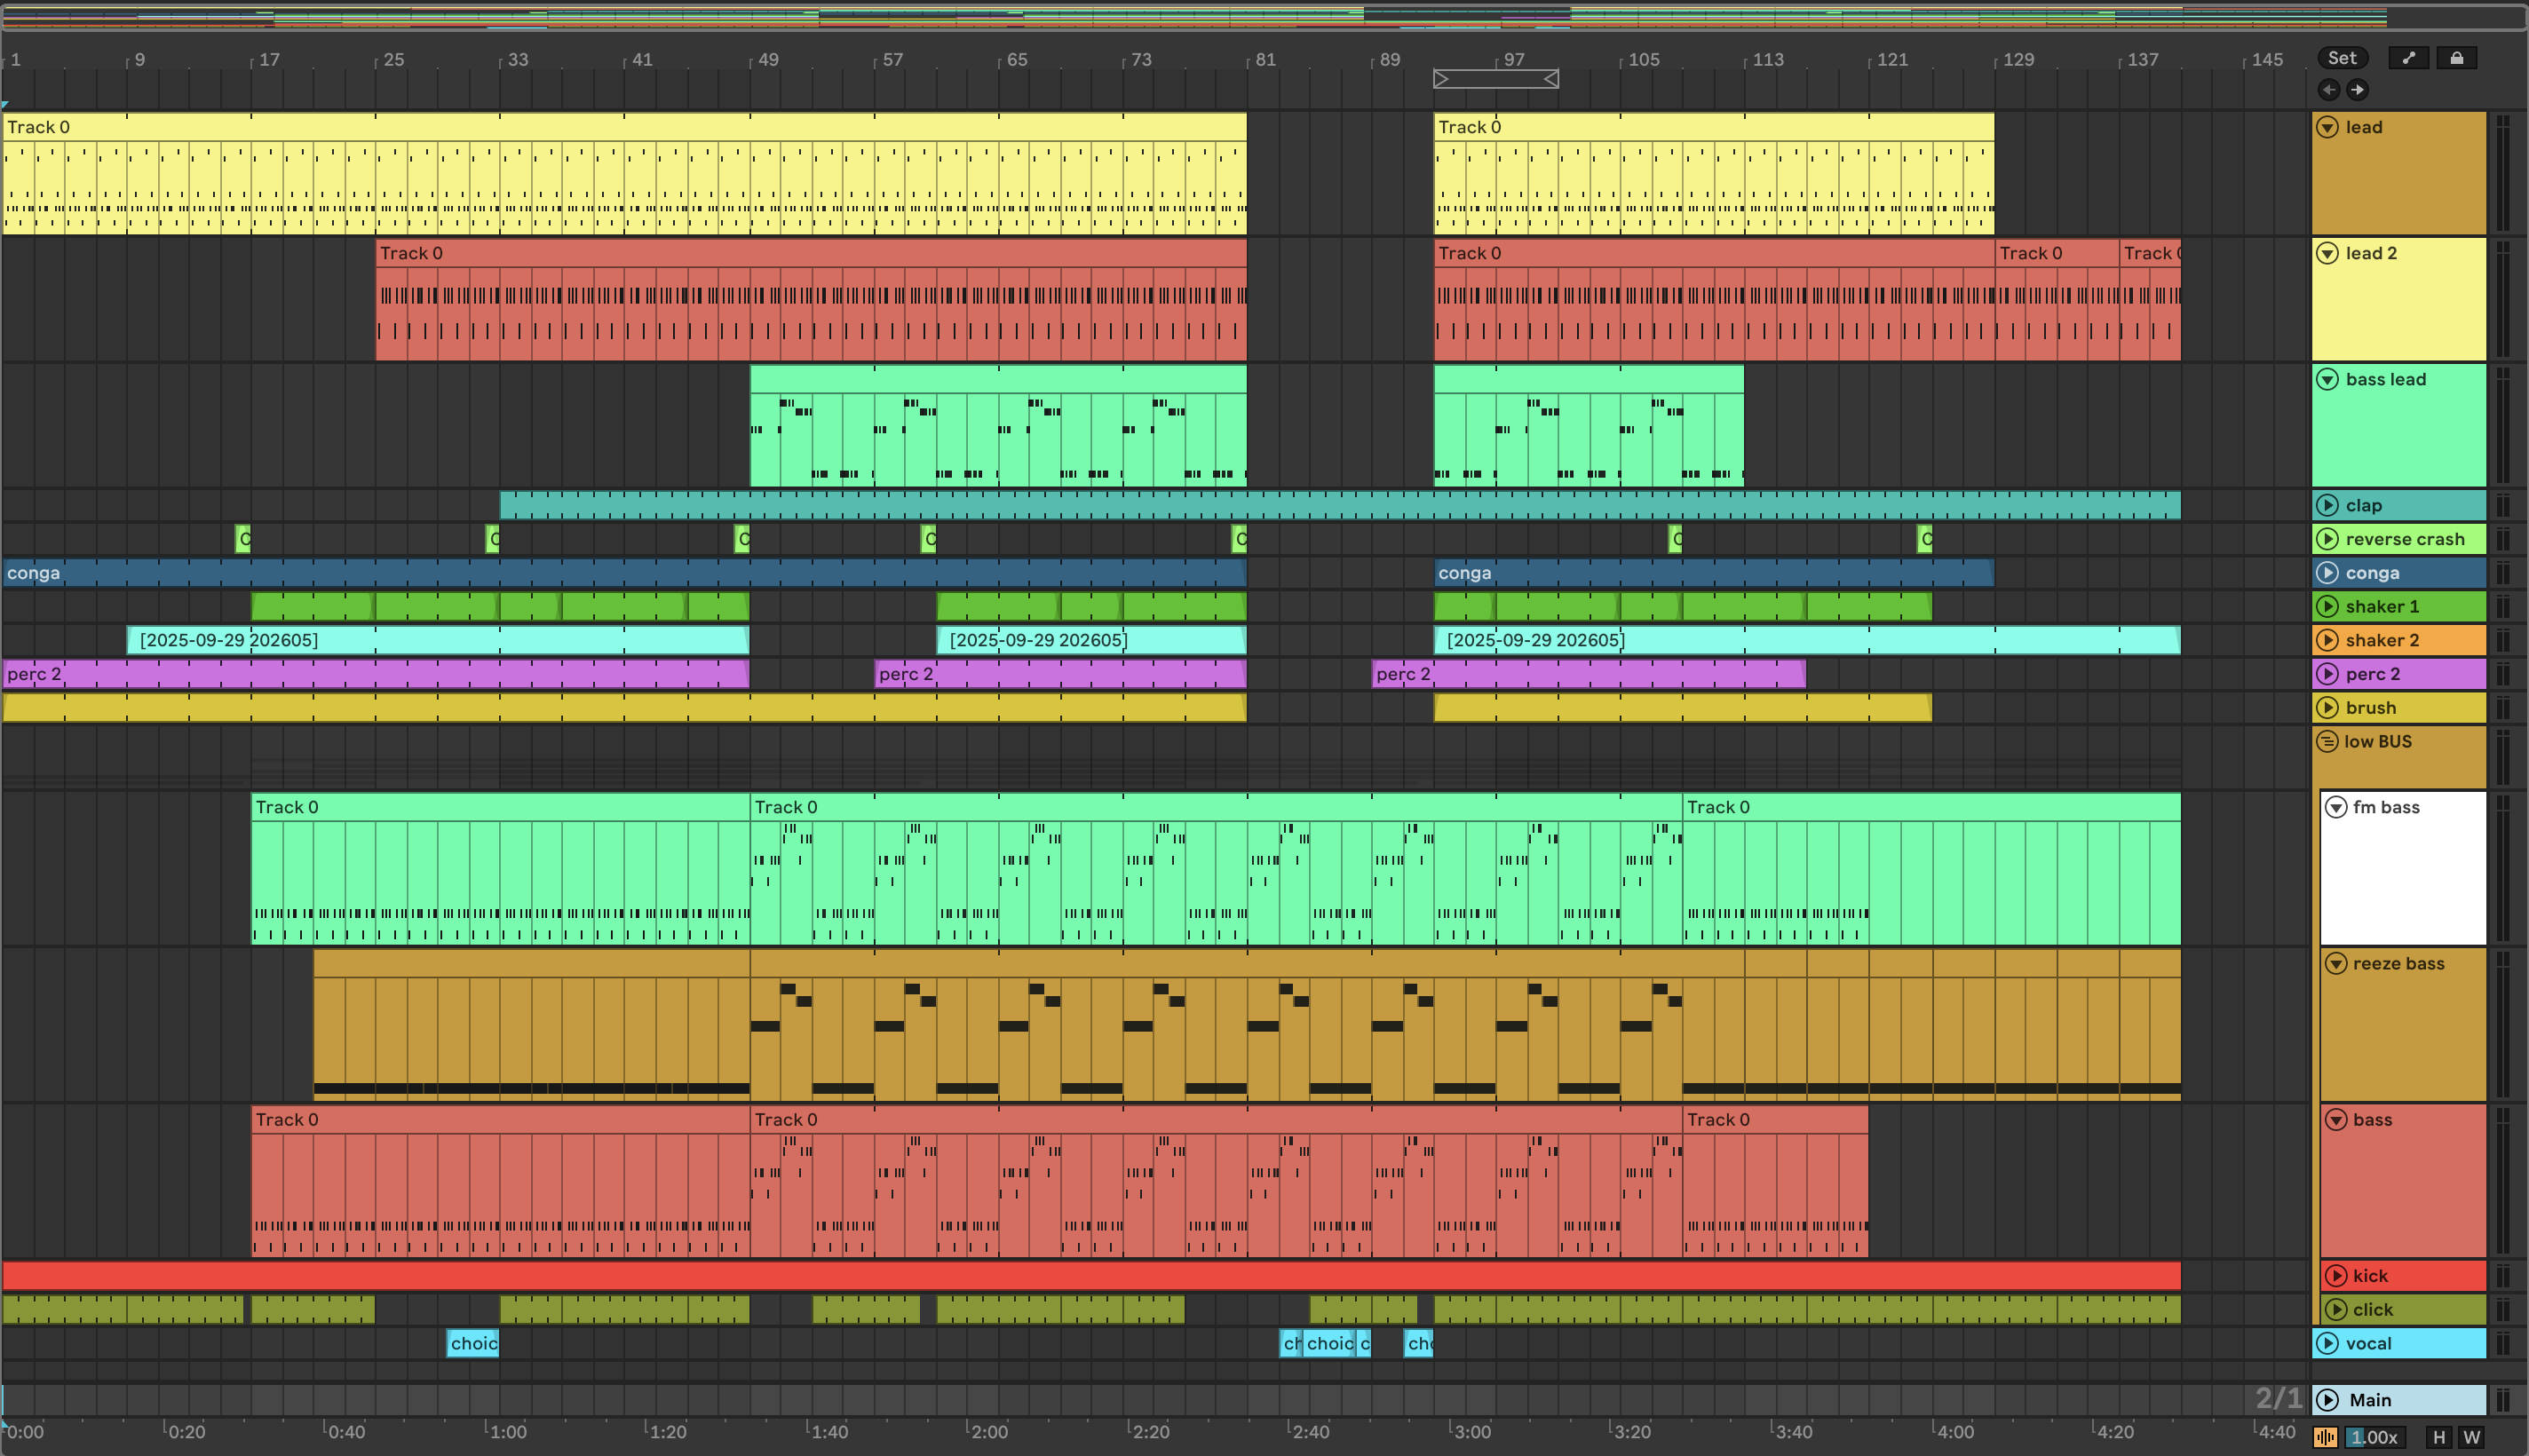Expand the clap track with its arrow
The height and width of the screenshot is (1456, 2529).
[2328, 505]
